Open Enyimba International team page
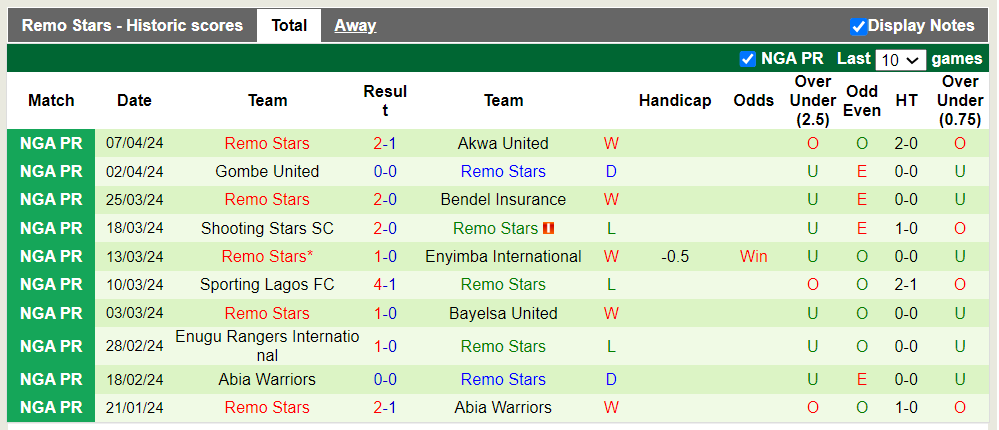Viewport: 999px width, 430px height. [x=503, y=256]
